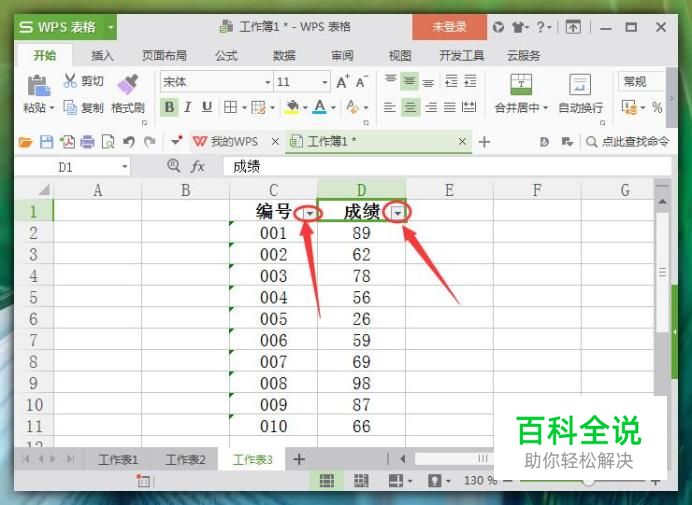The height and width of the screenshot is (505, 692).
Task: Select cell containing 98
Action: click(361, 383)
